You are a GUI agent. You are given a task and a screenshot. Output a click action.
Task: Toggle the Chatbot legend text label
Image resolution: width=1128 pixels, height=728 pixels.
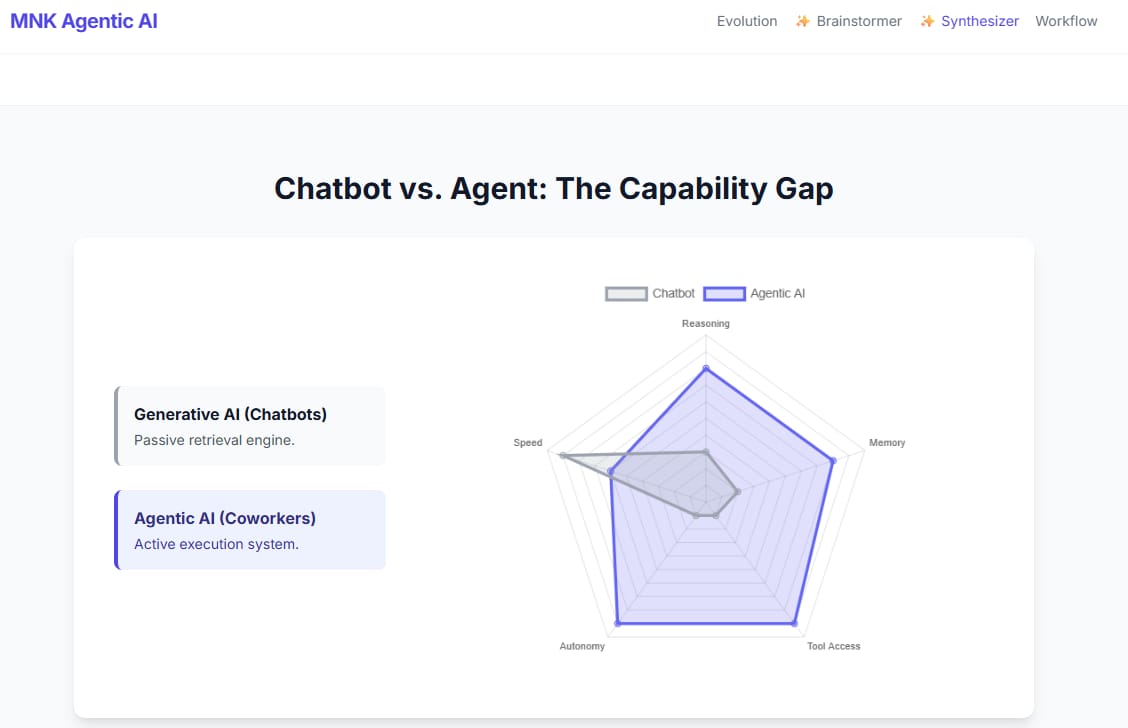click(x=673, y=294)
